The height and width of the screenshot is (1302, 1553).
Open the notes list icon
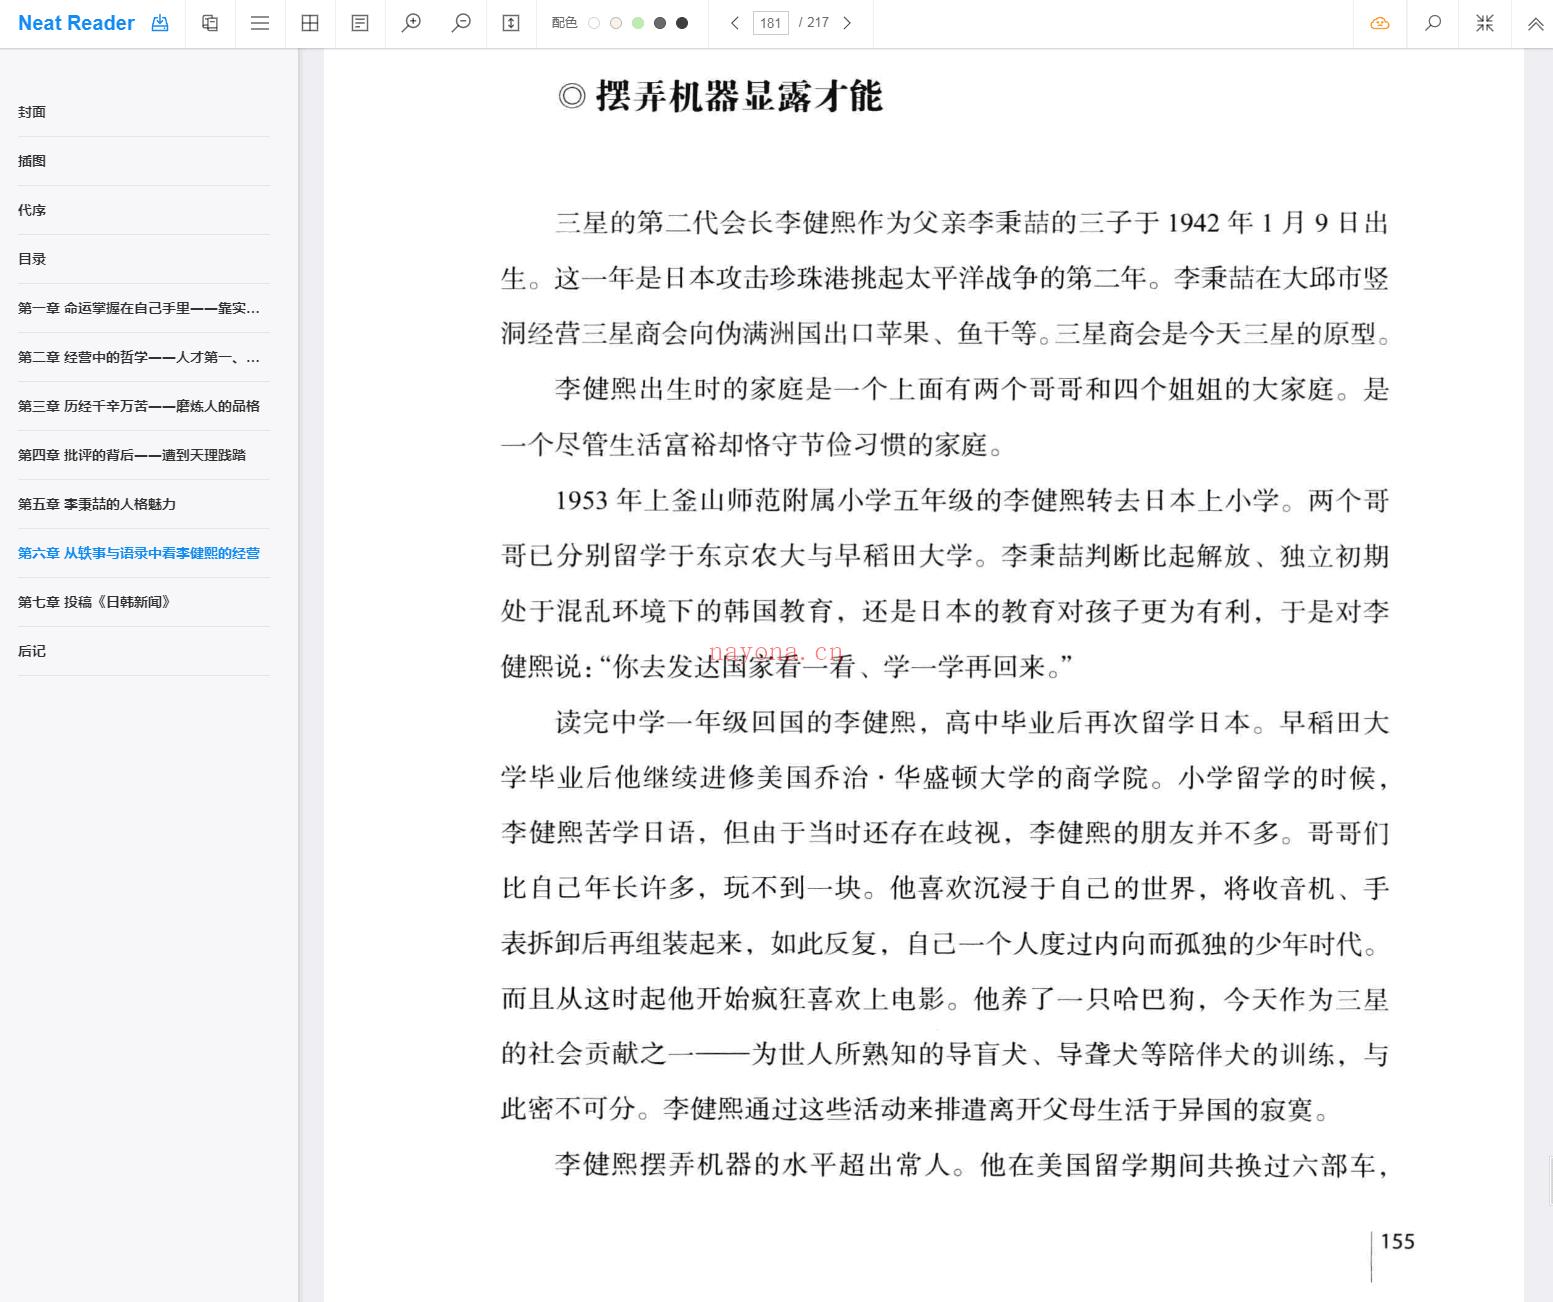(360, 23)
